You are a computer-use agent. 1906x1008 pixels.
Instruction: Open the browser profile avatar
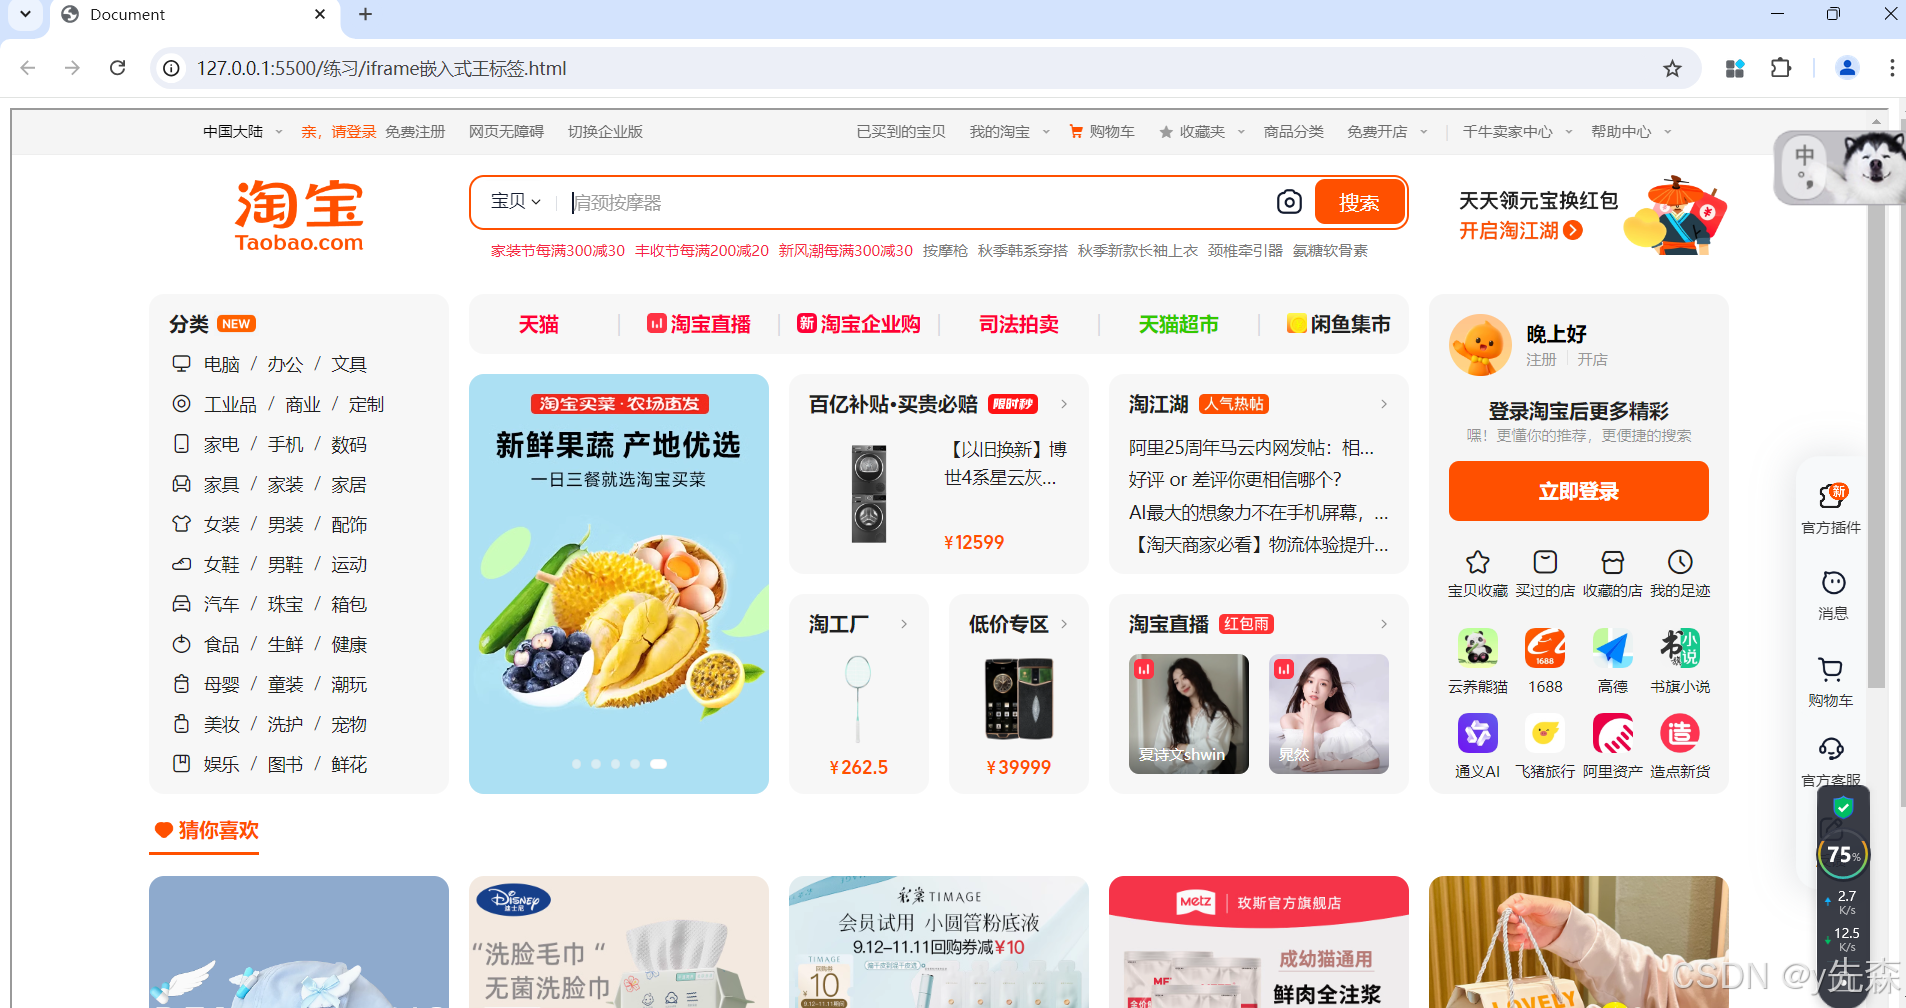[x=1847, y=68]
